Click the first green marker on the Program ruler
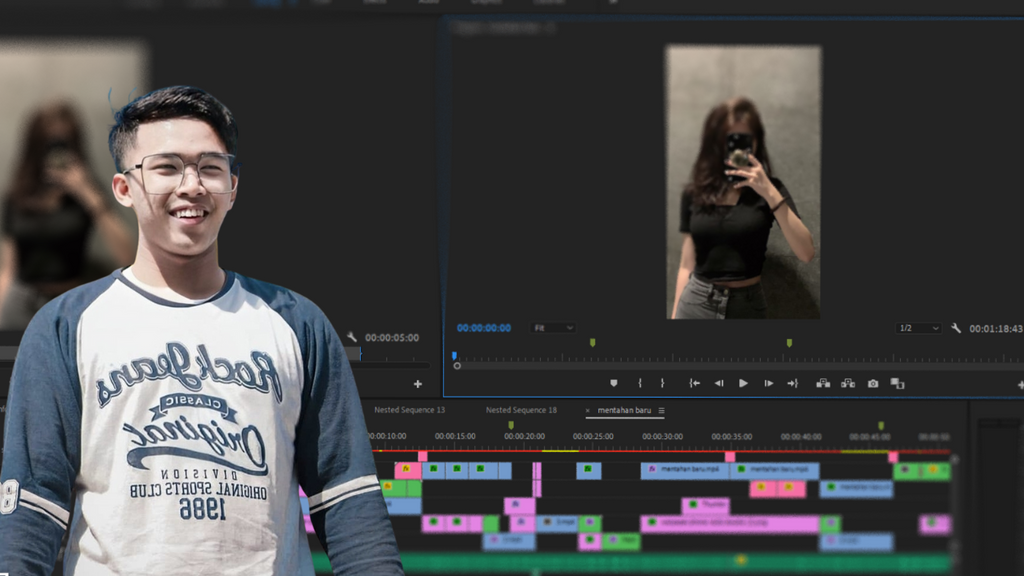The width and height of the screenshot is (1024, 576). point(592,343)
